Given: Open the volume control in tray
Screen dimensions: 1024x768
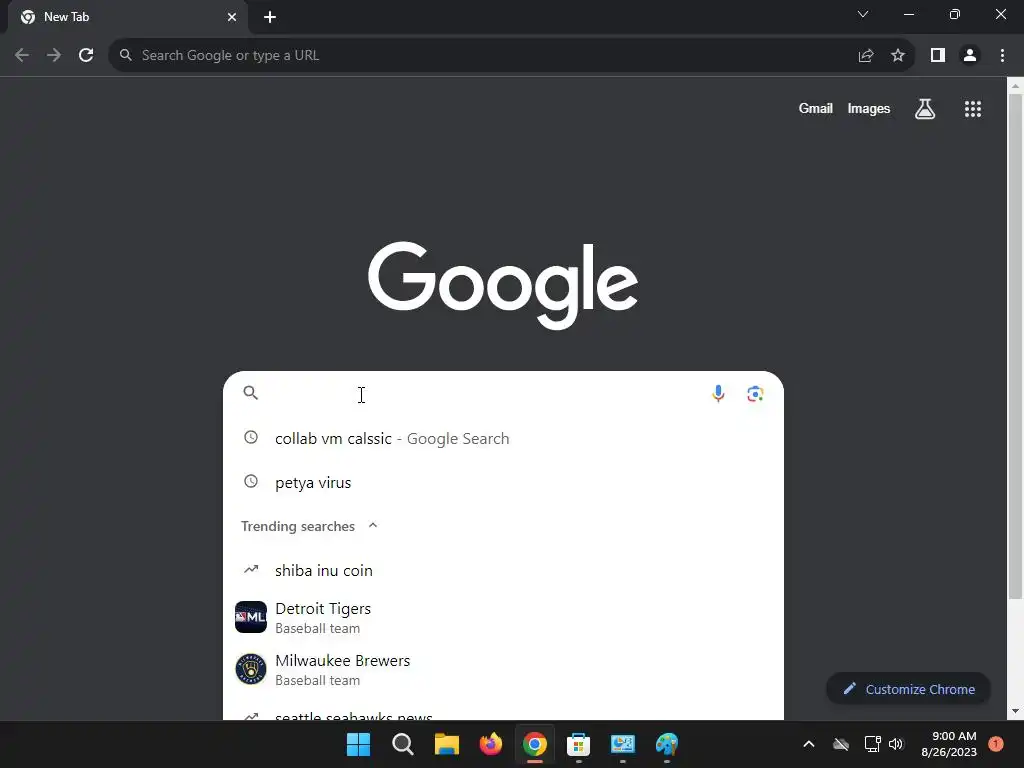Looking at the screenshot, I should (x=896, y=744).
